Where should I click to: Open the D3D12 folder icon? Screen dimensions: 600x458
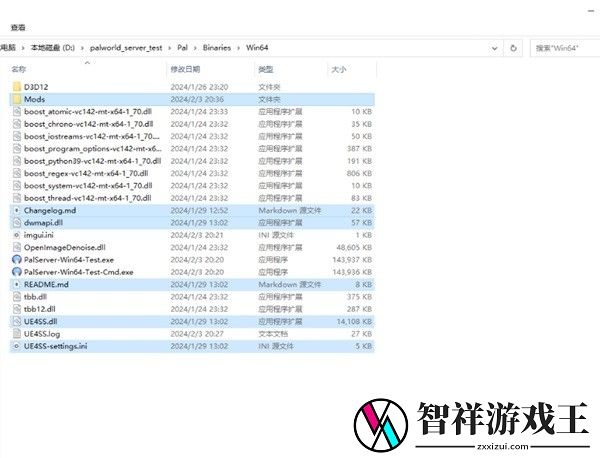tap(16, 87)
